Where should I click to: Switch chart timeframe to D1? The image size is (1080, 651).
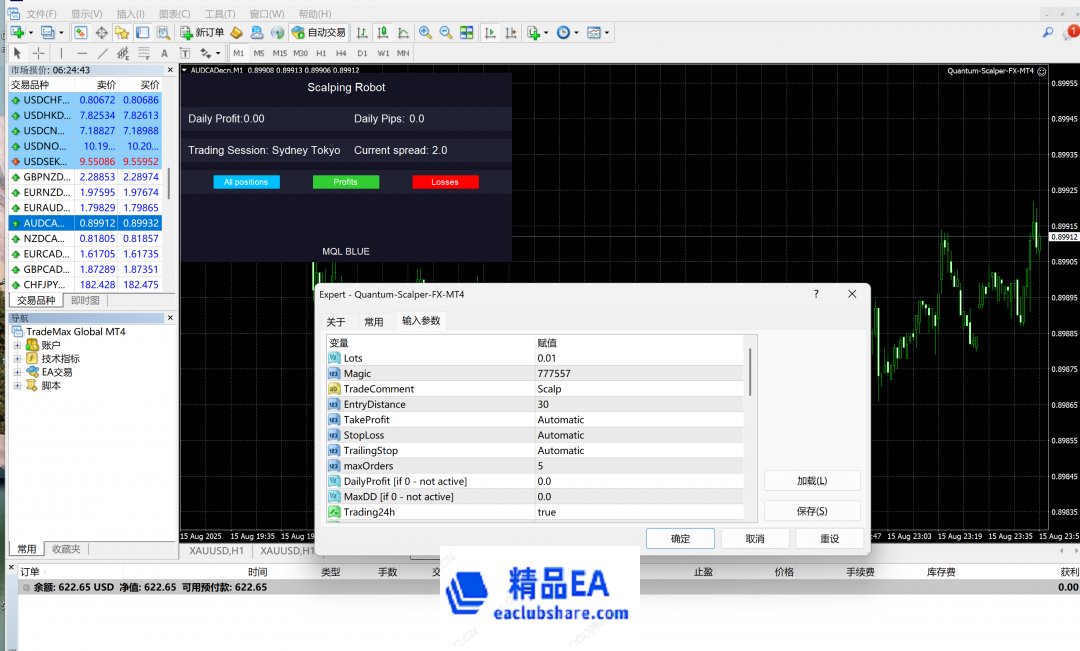pos(362,53)
